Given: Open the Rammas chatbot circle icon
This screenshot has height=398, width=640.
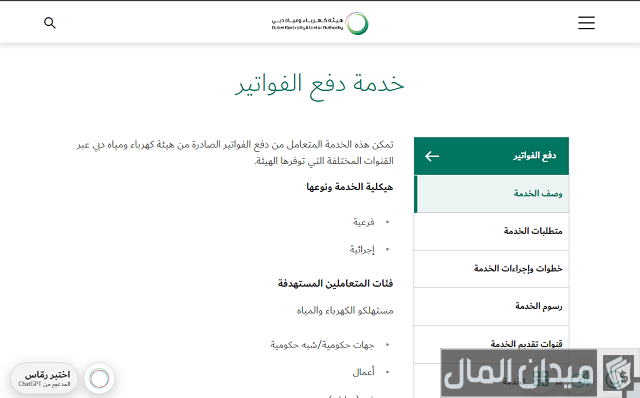Looking at the screenshot, I should click(99, 378).
